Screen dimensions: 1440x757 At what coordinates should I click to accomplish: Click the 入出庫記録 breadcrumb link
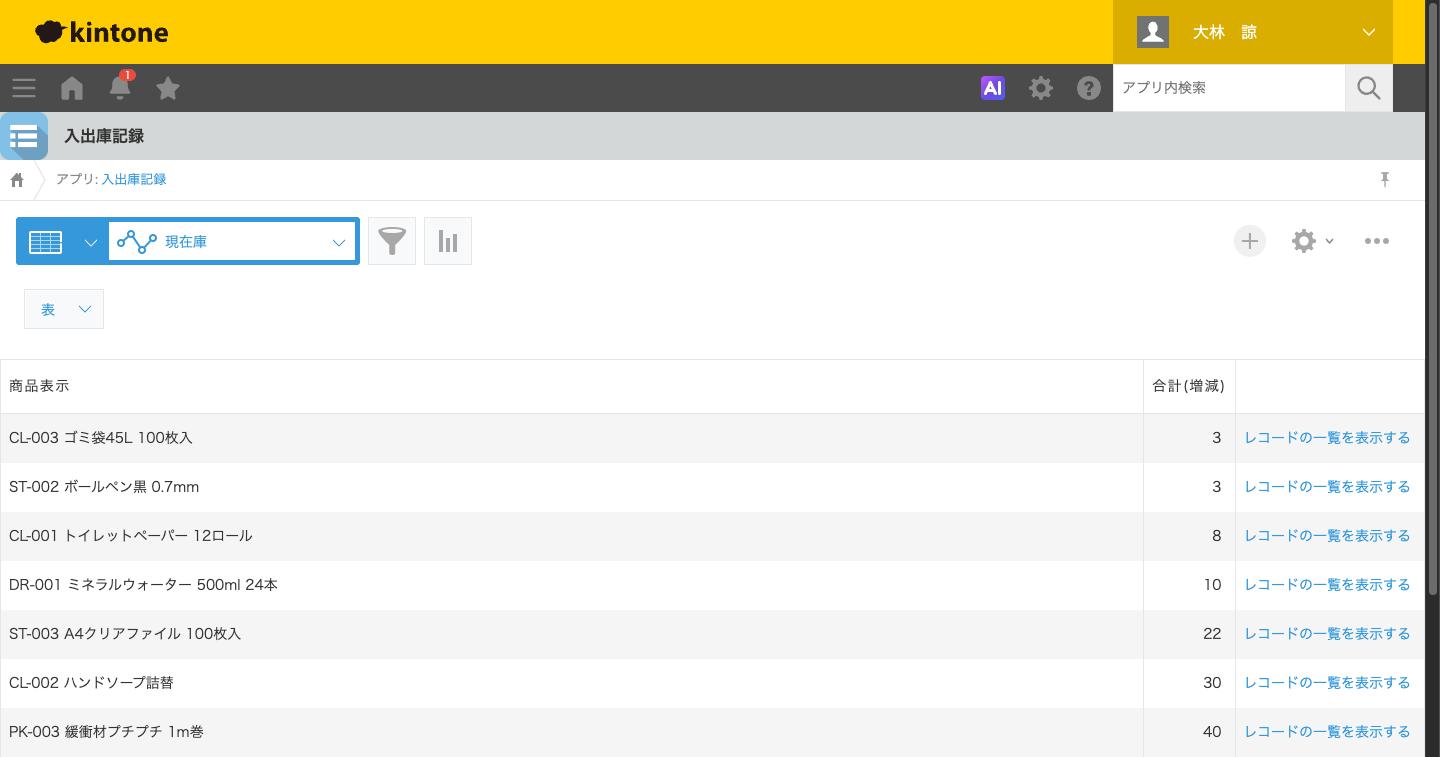[x=134, y=179]
